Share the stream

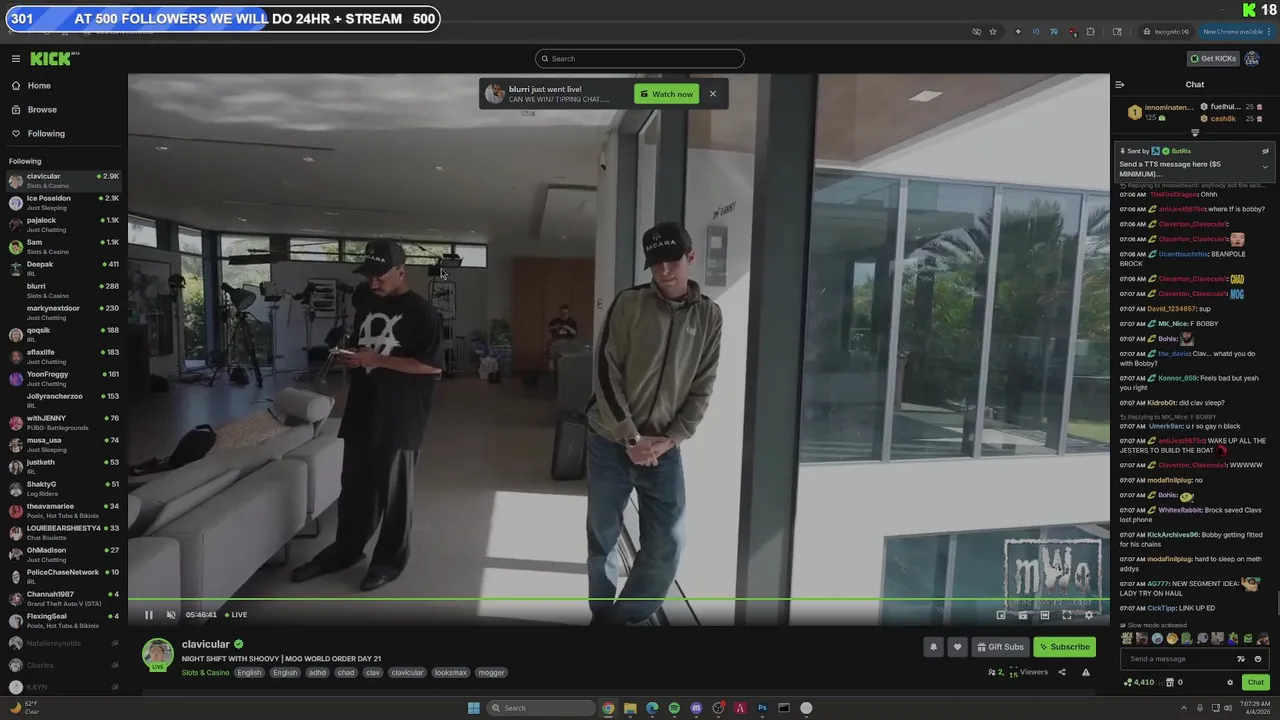click(1062, 673)
